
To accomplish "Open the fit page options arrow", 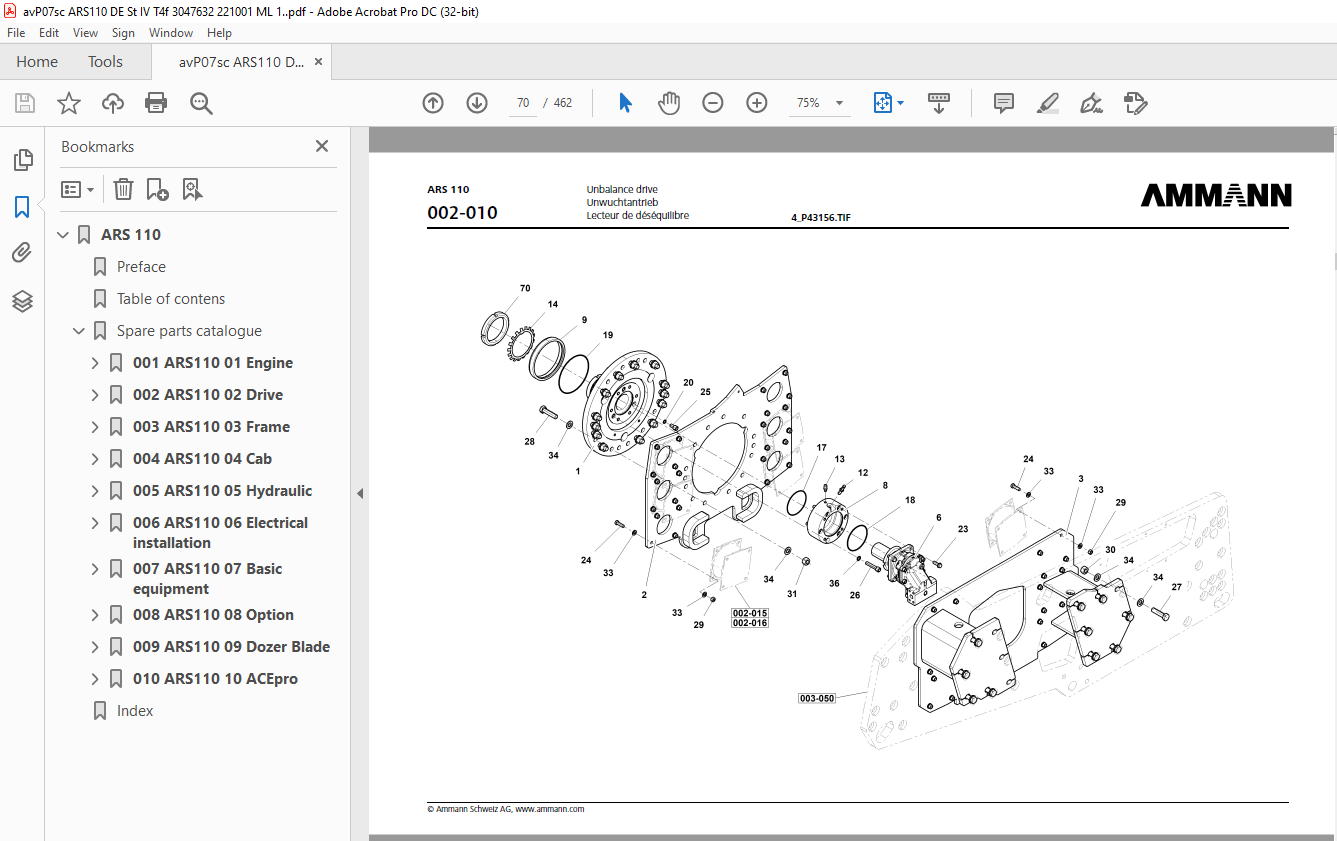I will (900, 103).
